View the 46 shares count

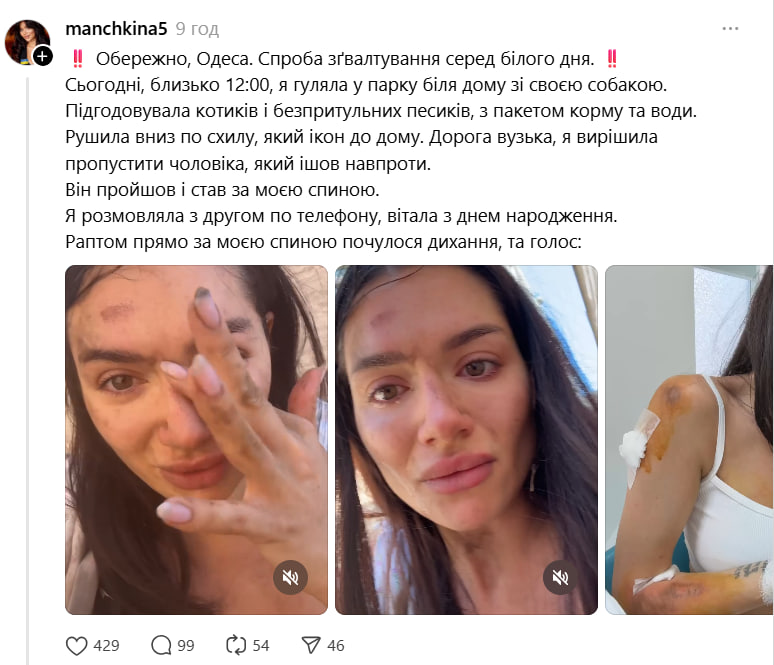pos(336,646)
